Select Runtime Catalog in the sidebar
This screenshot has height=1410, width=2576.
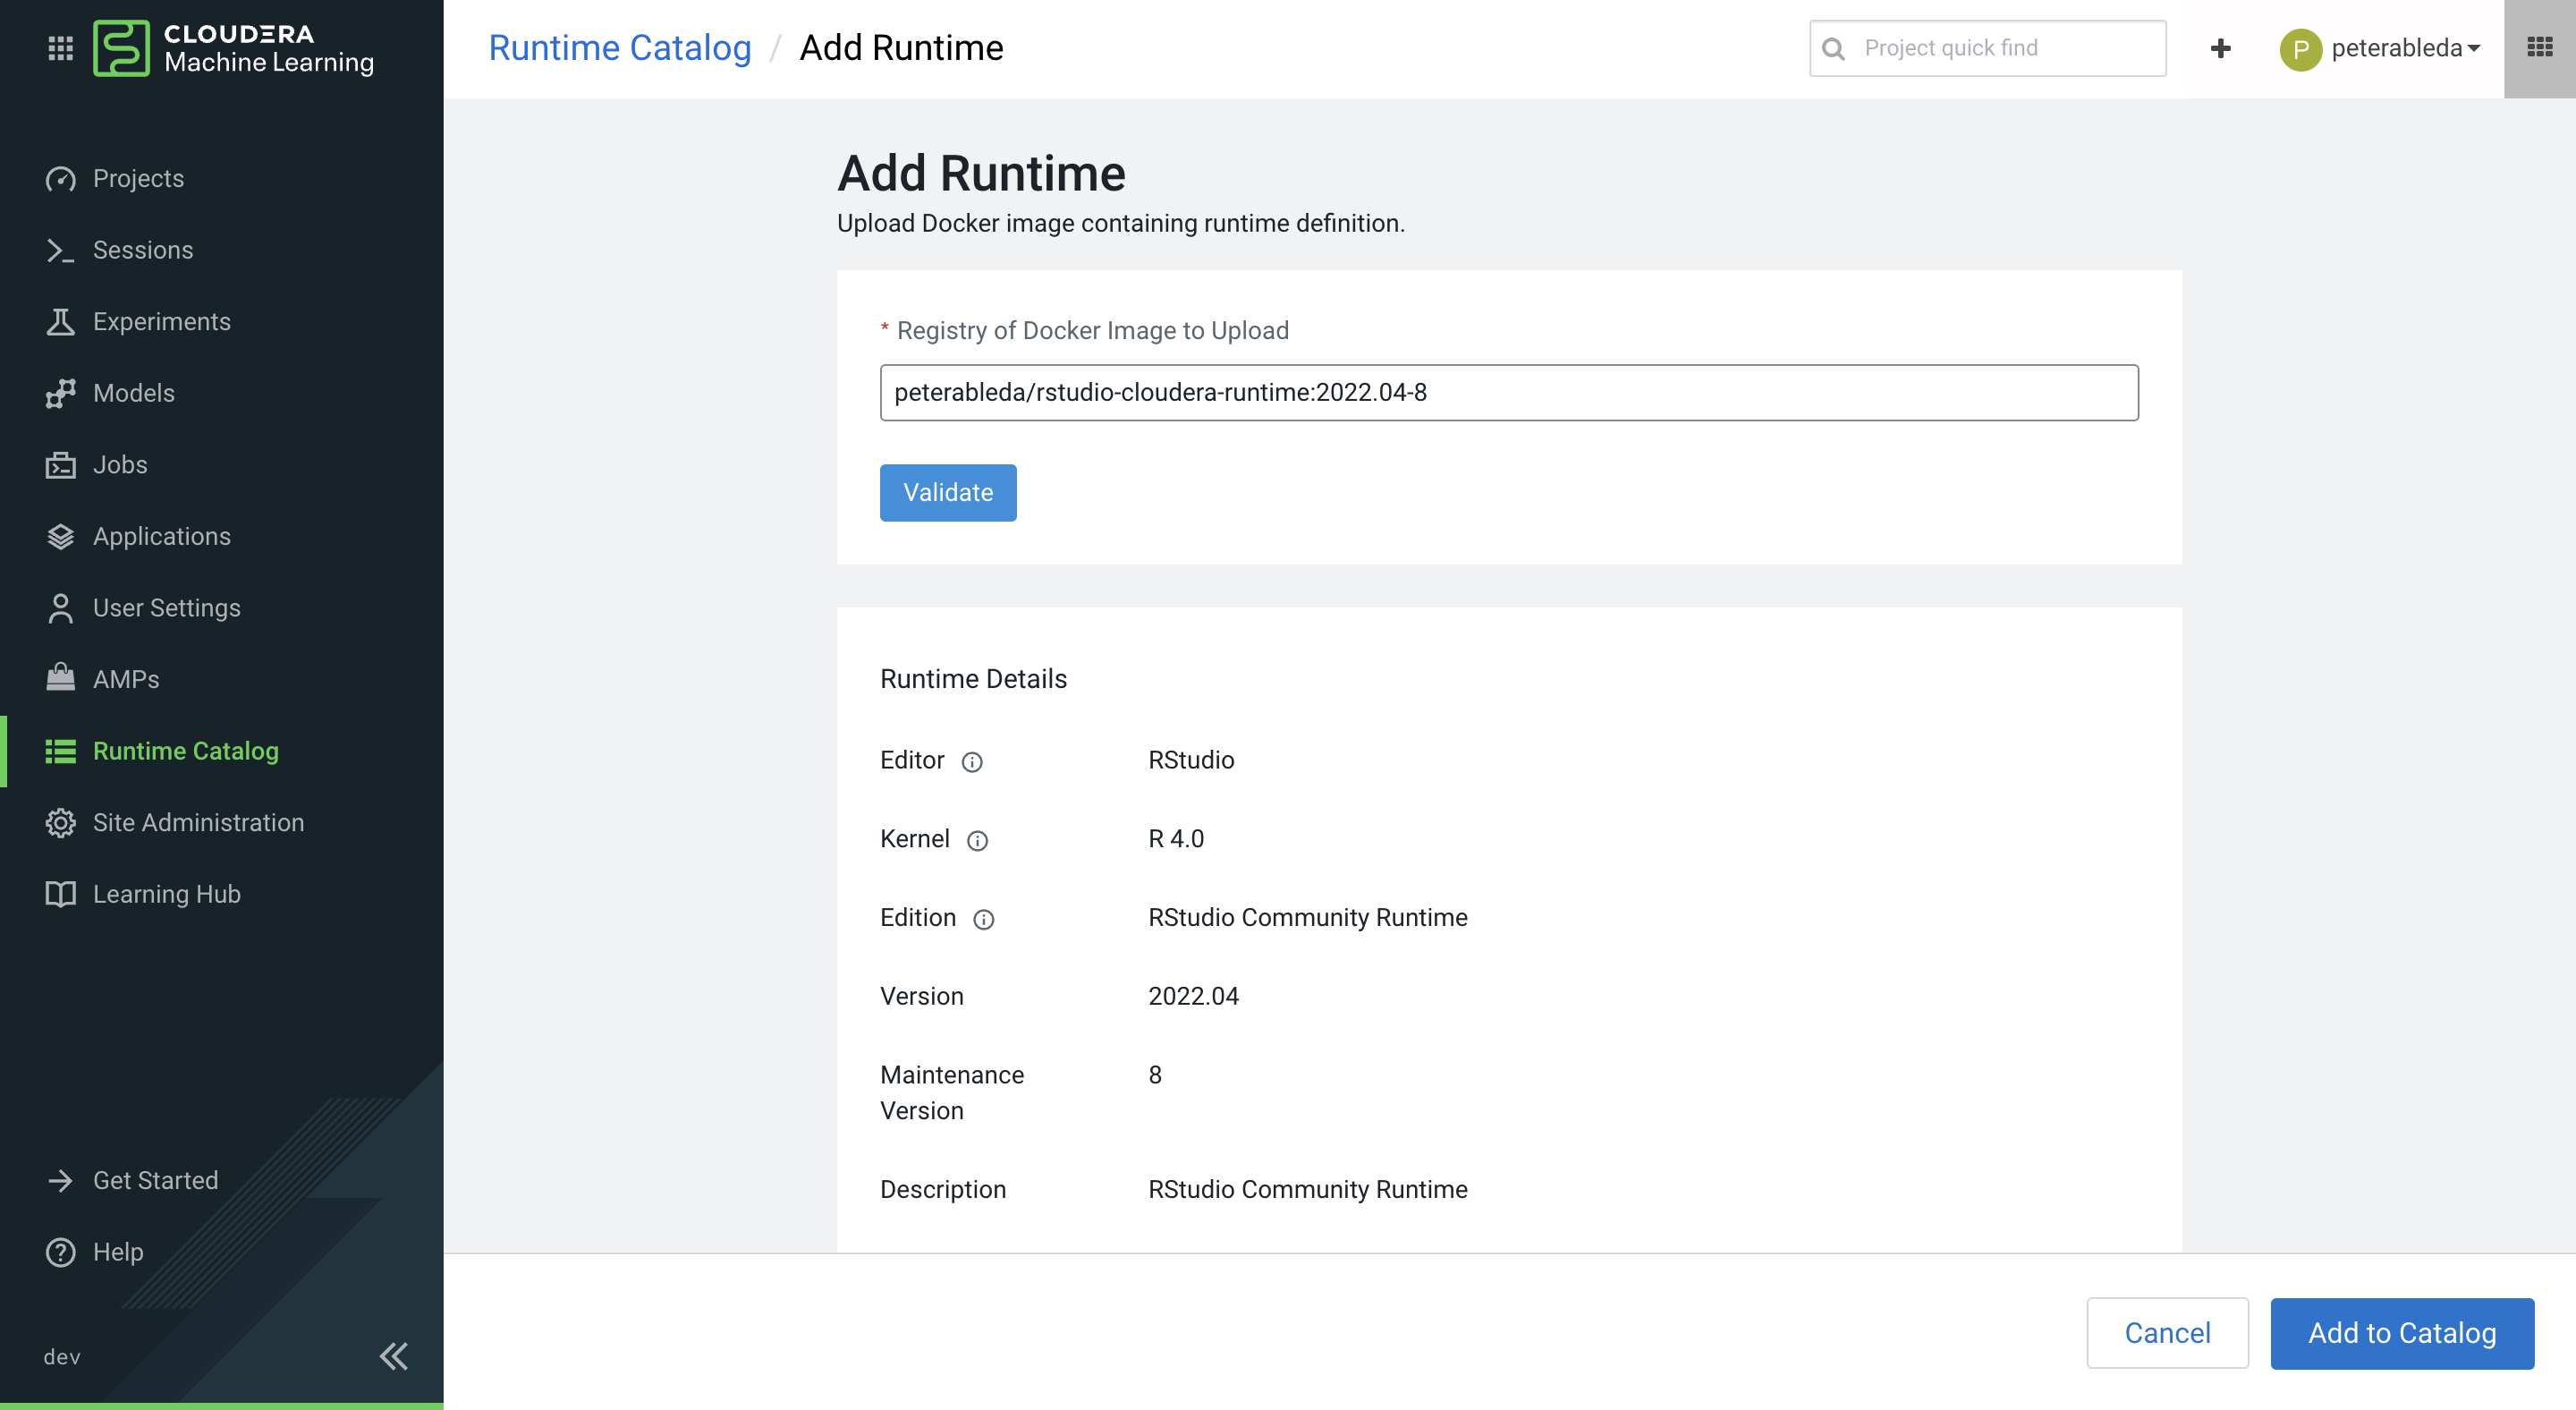coord(186,751)
